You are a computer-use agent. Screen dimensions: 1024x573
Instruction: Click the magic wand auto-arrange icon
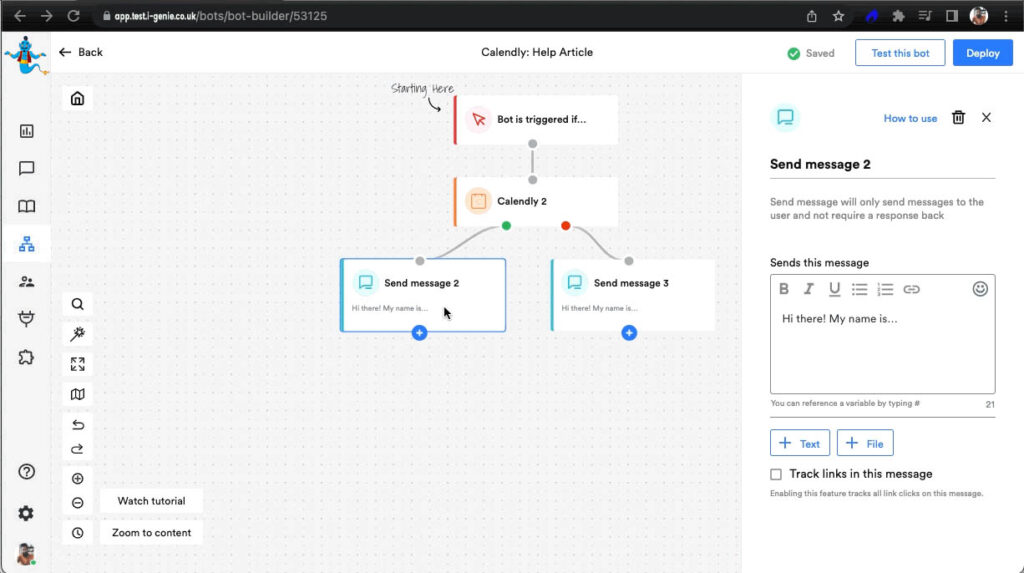77,334
